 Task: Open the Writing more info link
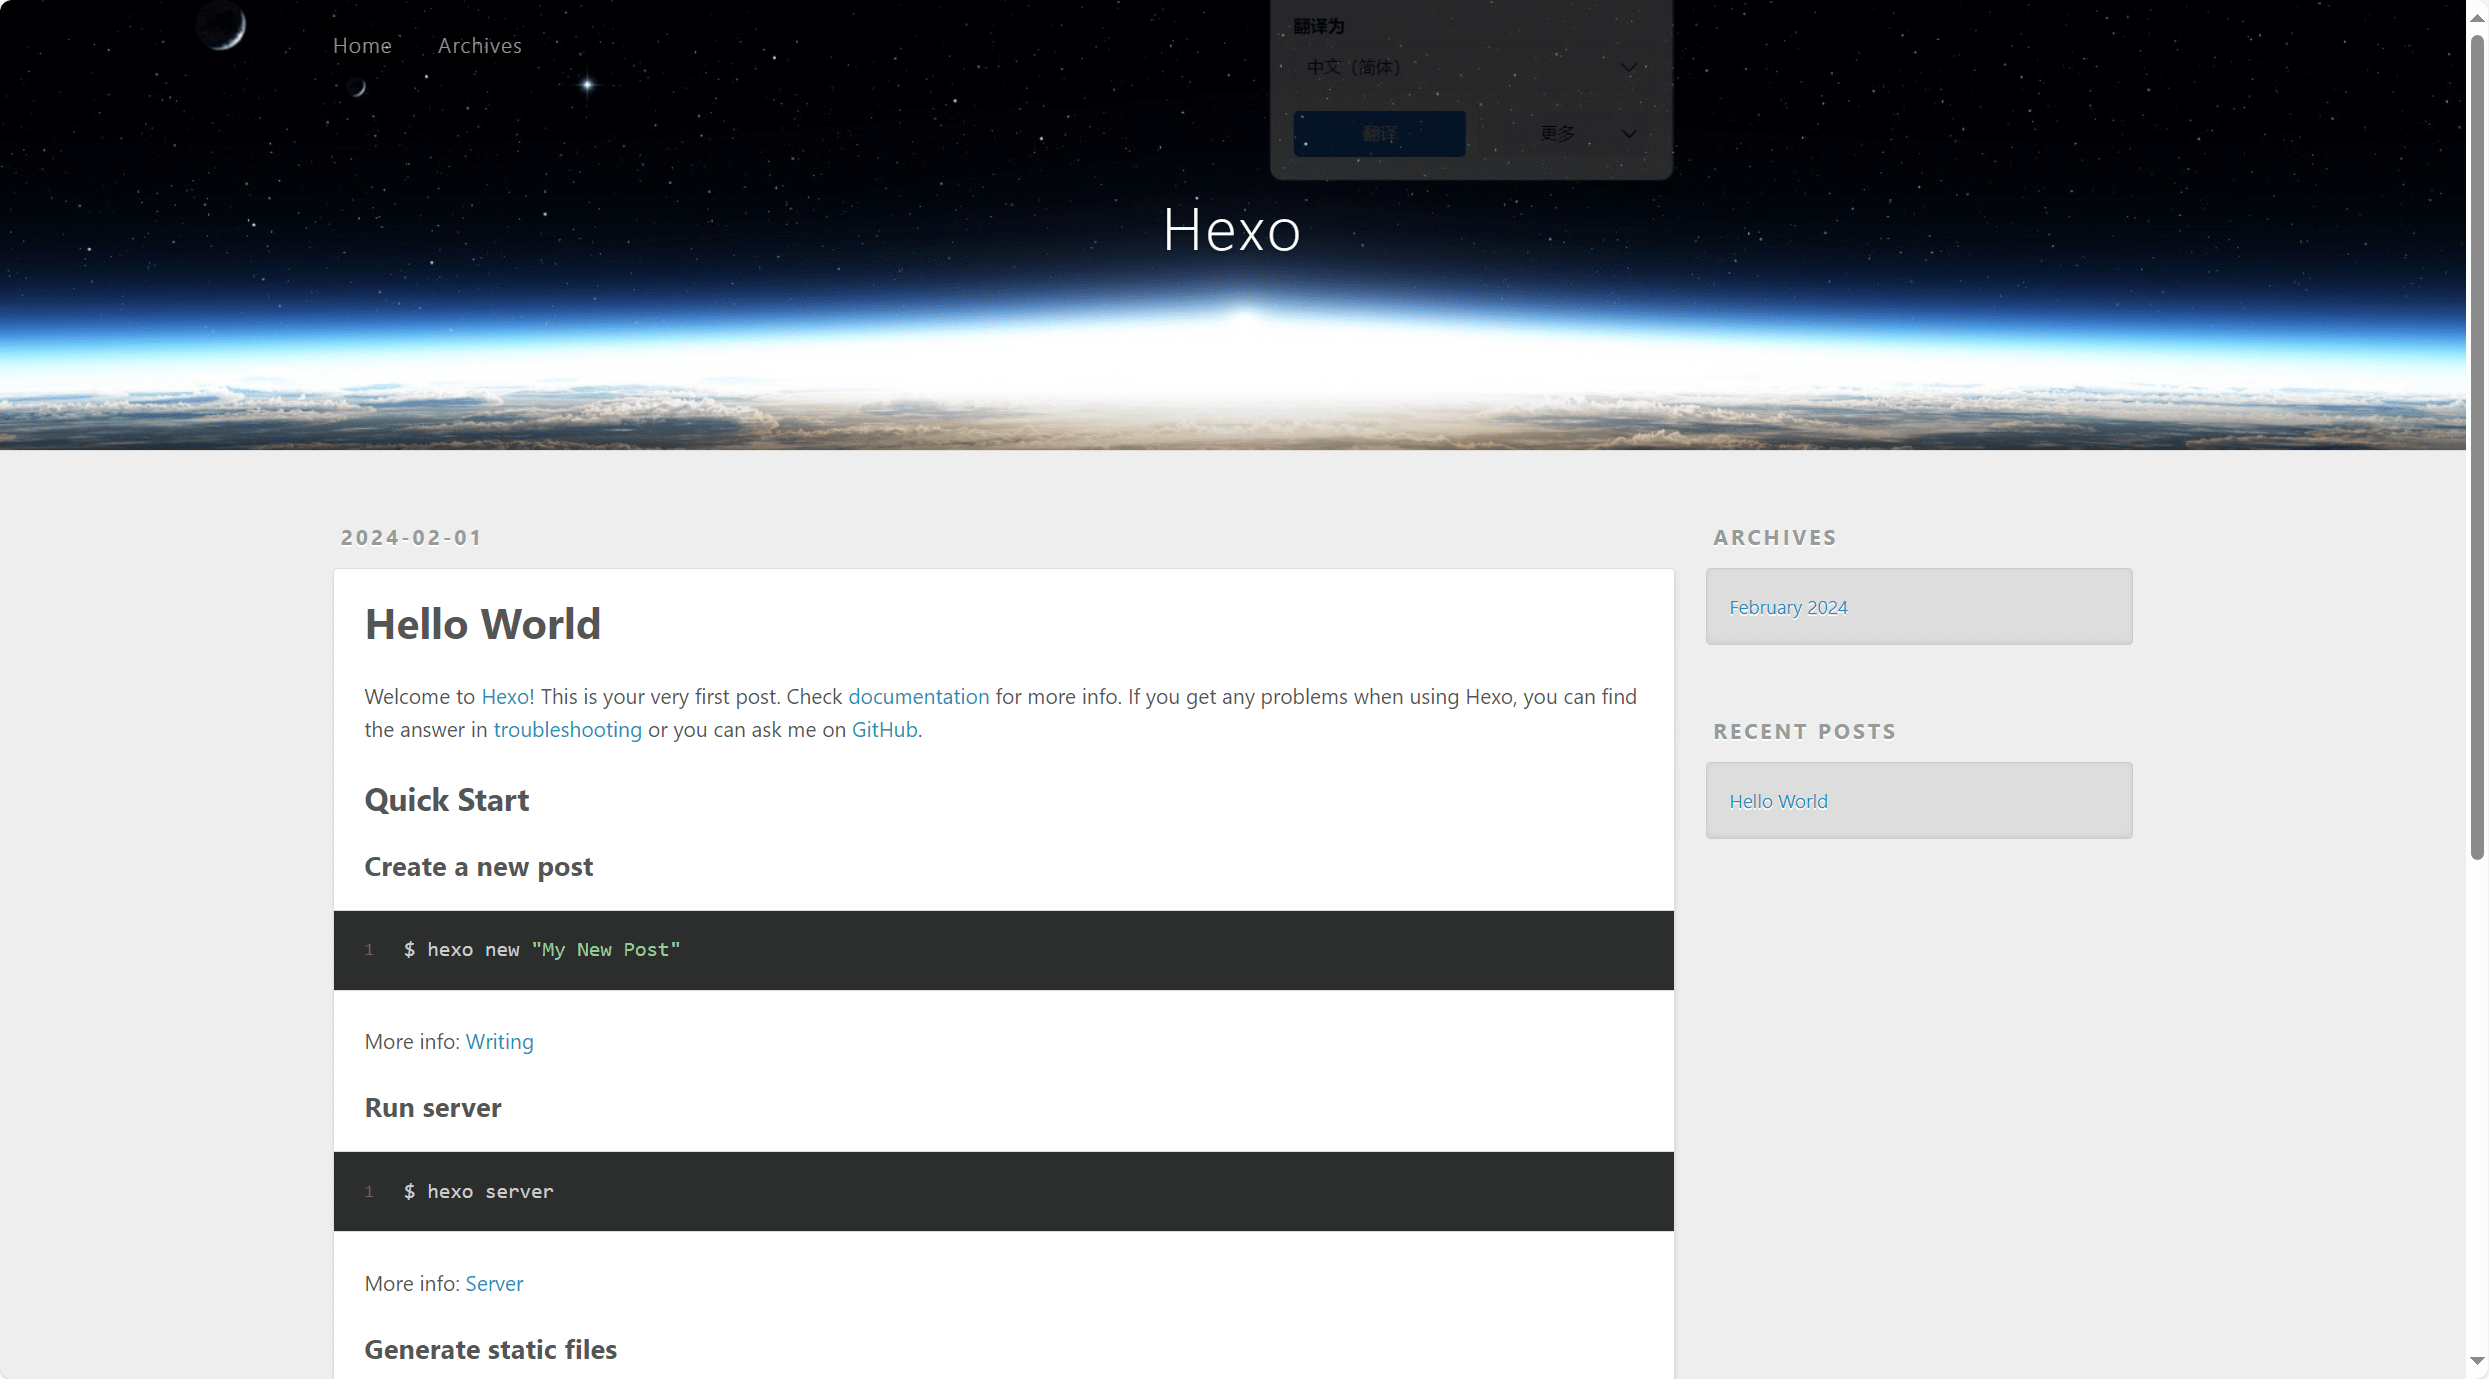499,1041
